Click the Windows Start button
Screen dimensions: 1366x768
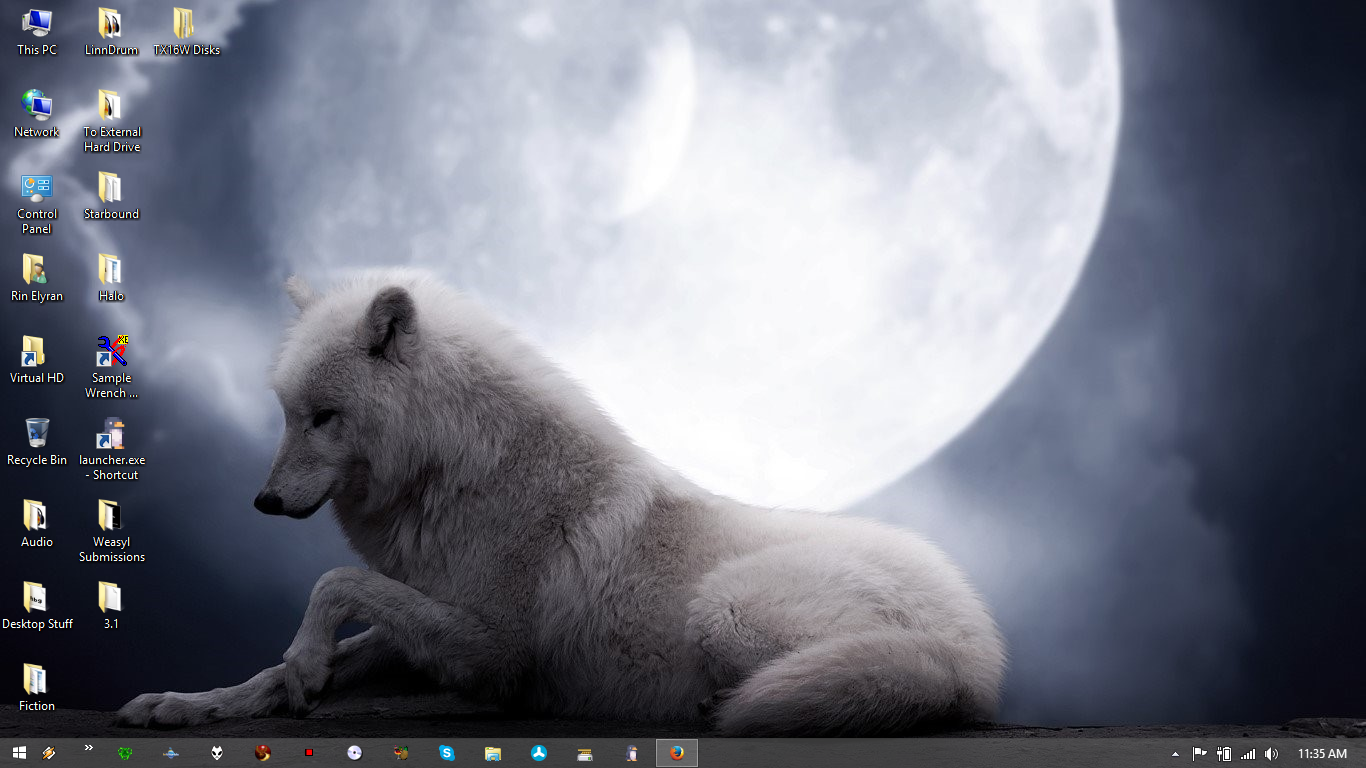[18, 753]
